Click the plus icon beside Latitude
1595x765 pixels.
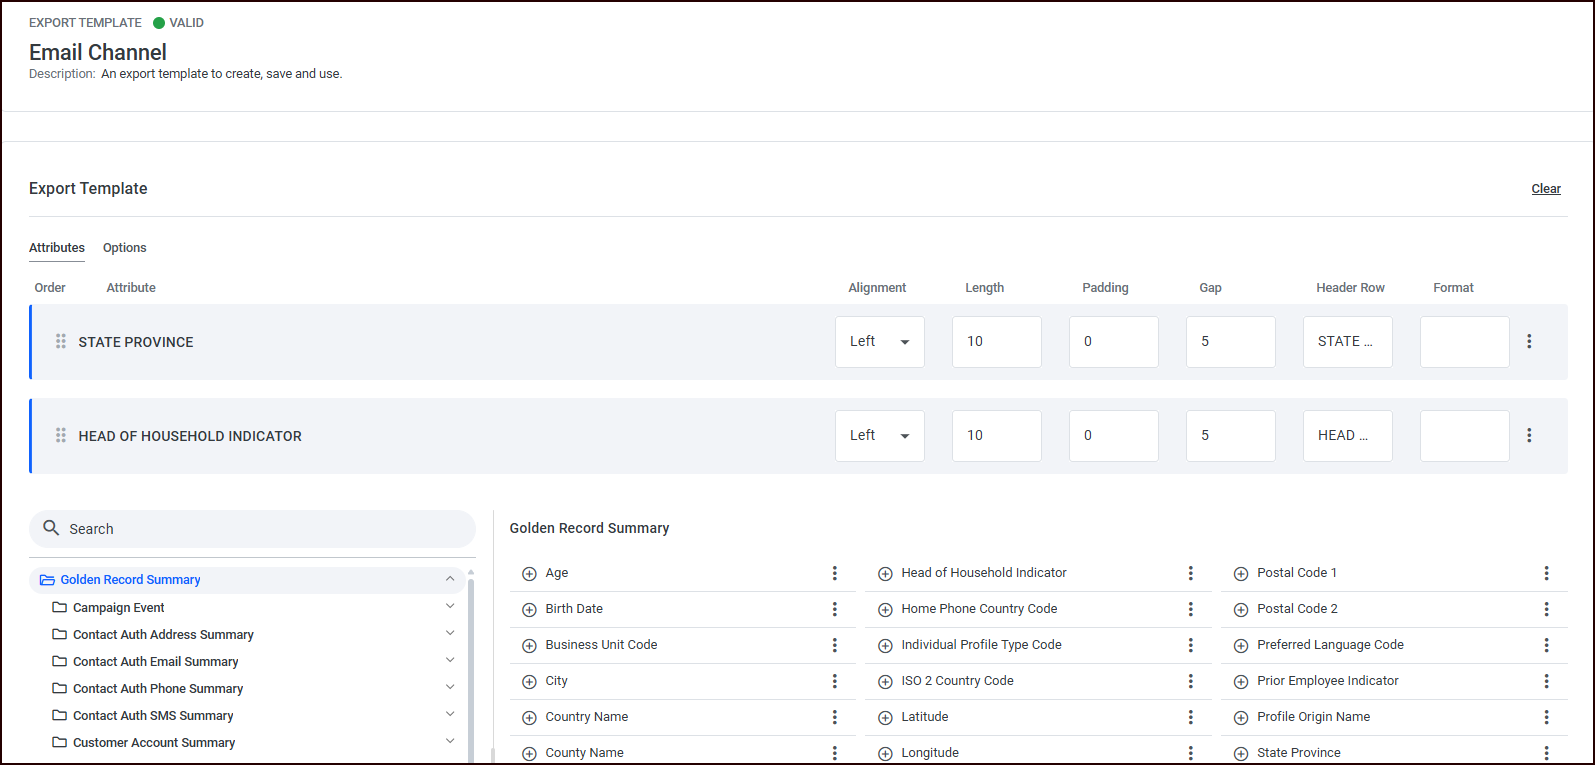(x=885, y=718)
